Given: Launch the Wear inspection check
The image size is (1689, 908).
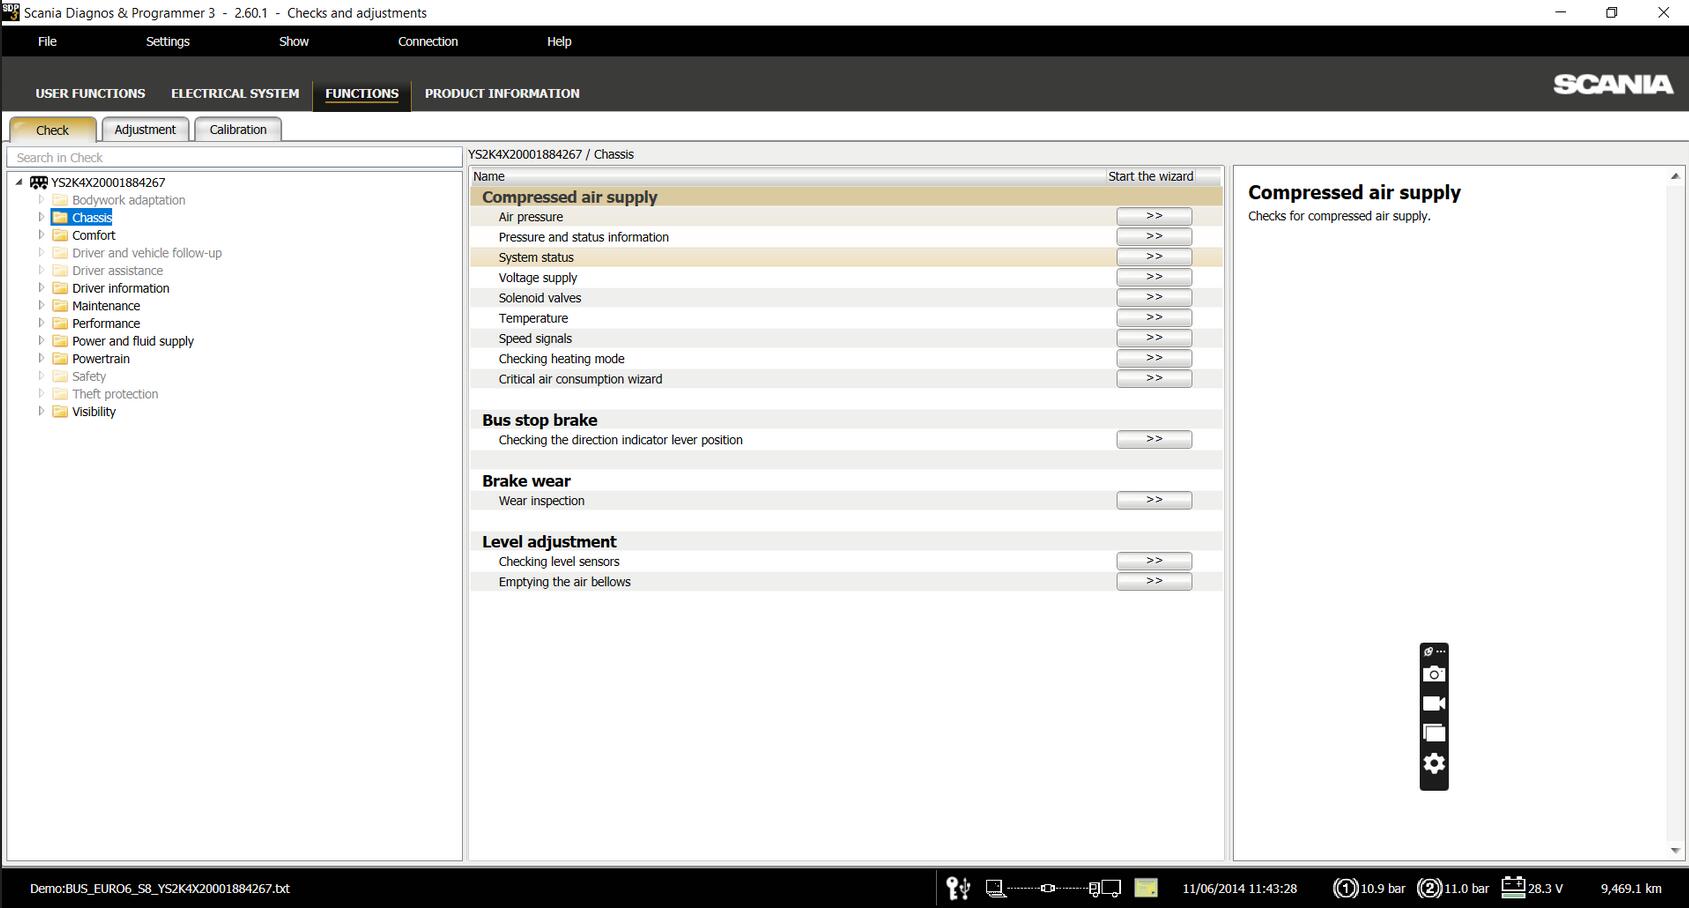Looking at the screenshot, I should [x=1154, y=499].
